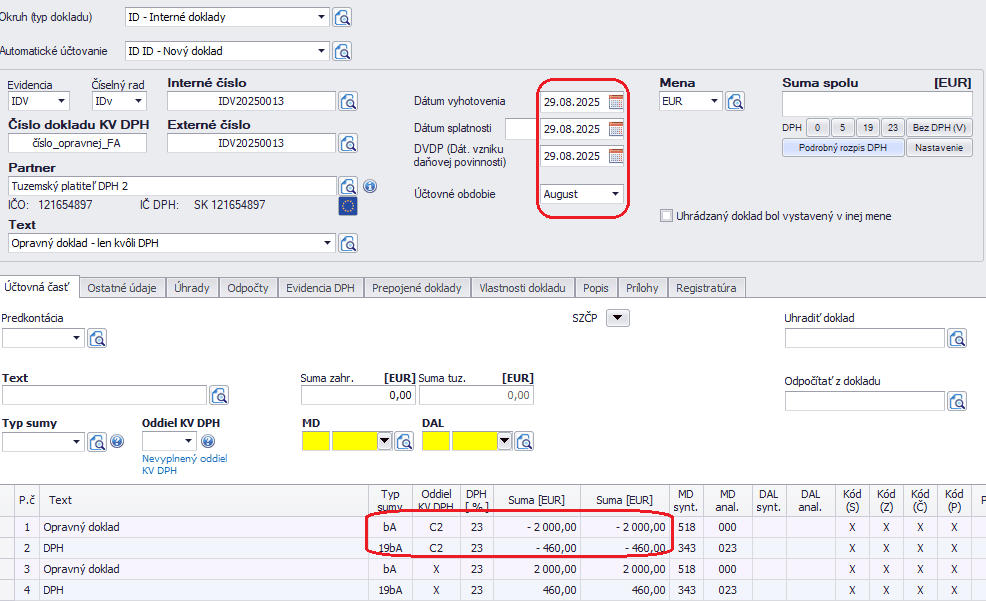
Task: Open calendar picker for Dátum splatnosti
Action: [616, 128]
